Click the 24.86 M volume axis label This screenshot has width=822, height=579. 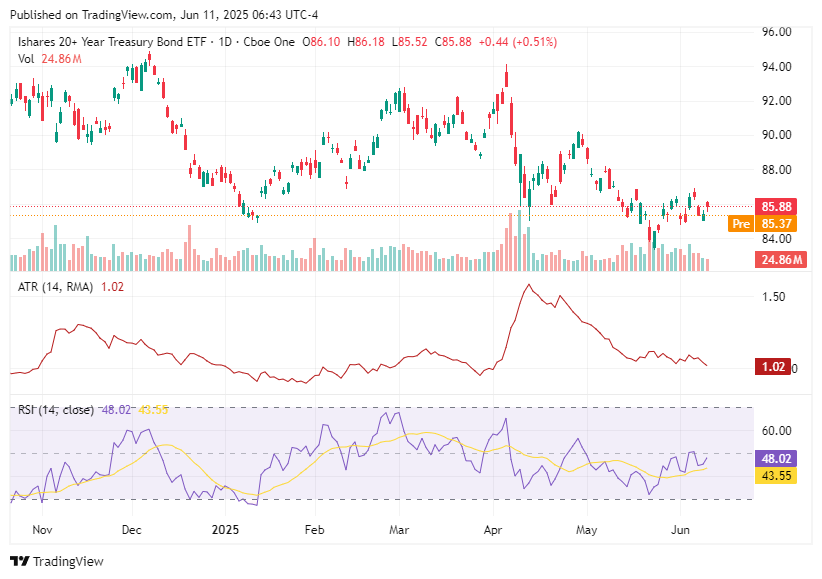click(x=781, y=260)
